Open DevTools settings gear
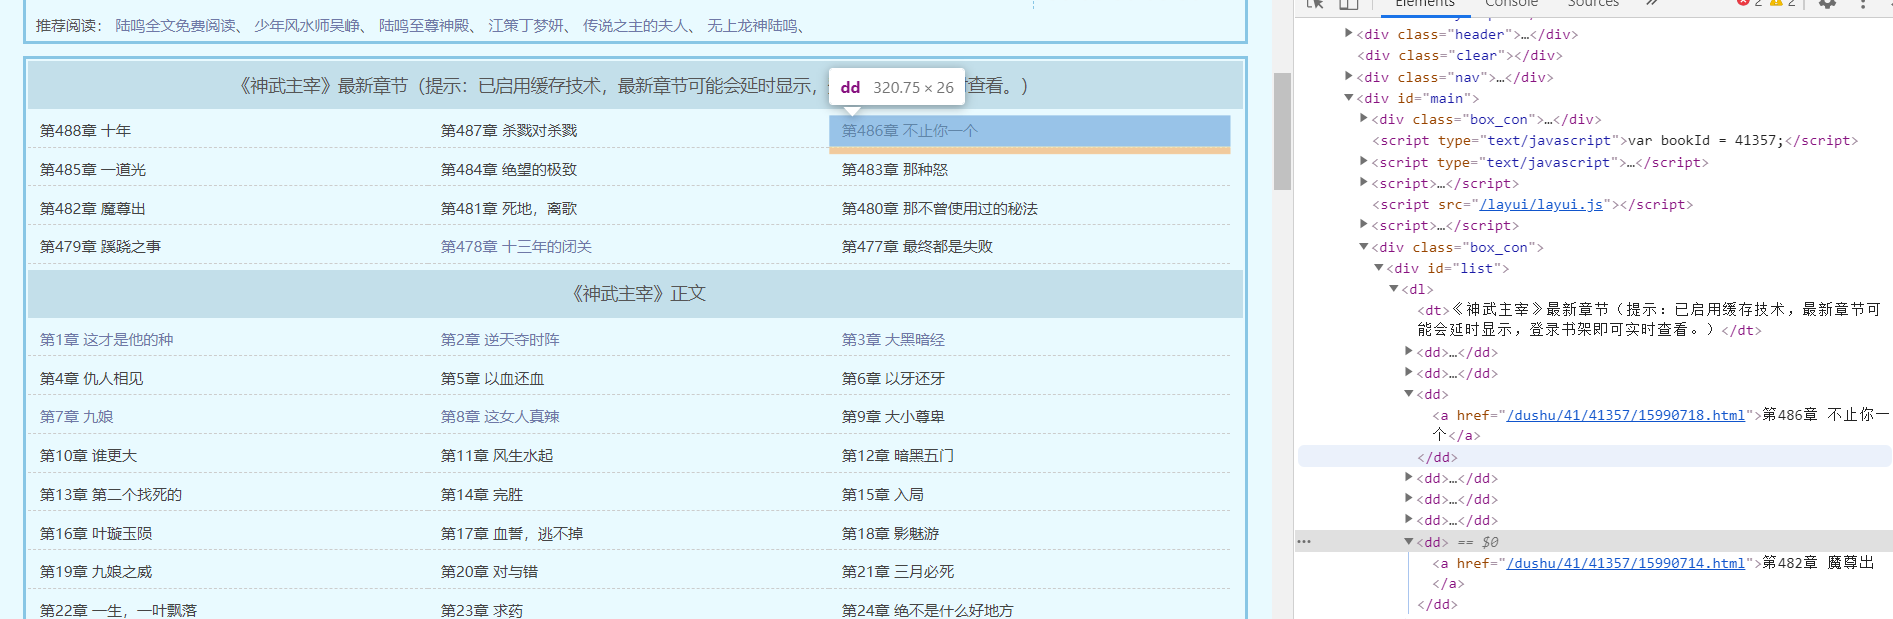 (x=1827, y=4)
